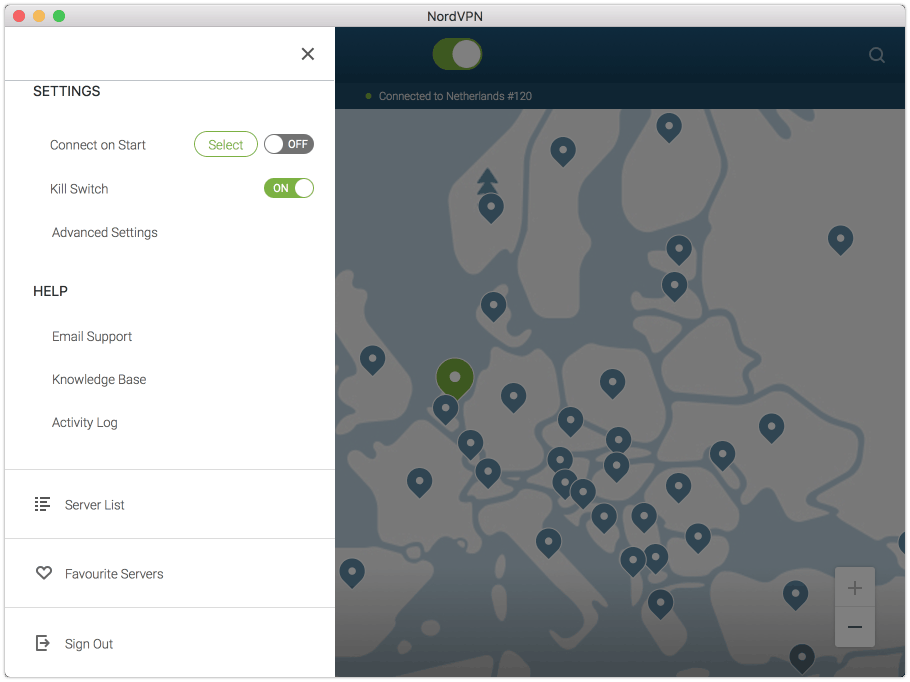This screenshot has width=910, height=682.
Task: Open Email Support
Action: (x=92, y=337)
